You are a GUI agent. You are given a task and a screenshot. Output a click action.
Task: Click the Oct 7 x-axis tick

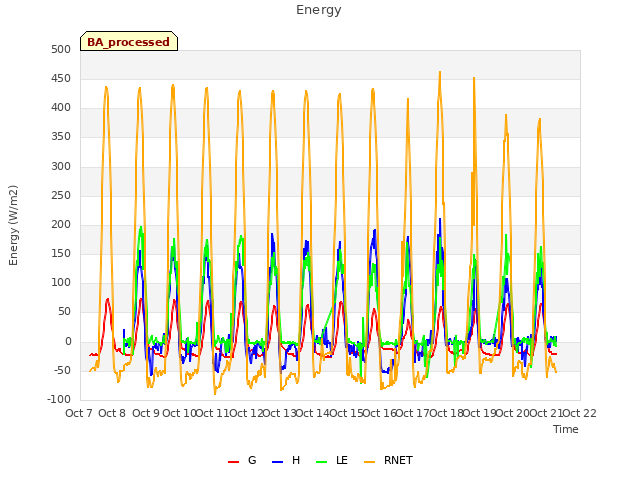(x=79, y=413)
